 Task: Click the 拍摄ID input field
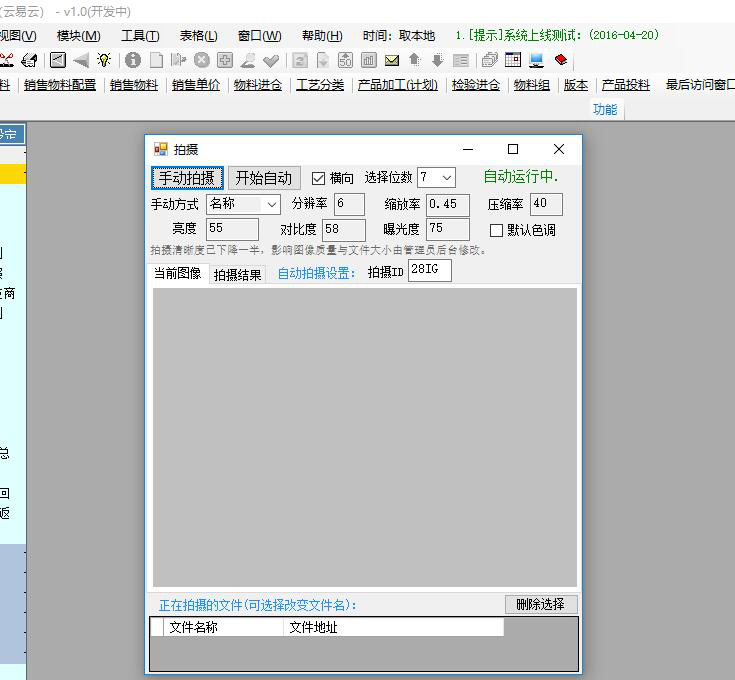coord(429,271)
